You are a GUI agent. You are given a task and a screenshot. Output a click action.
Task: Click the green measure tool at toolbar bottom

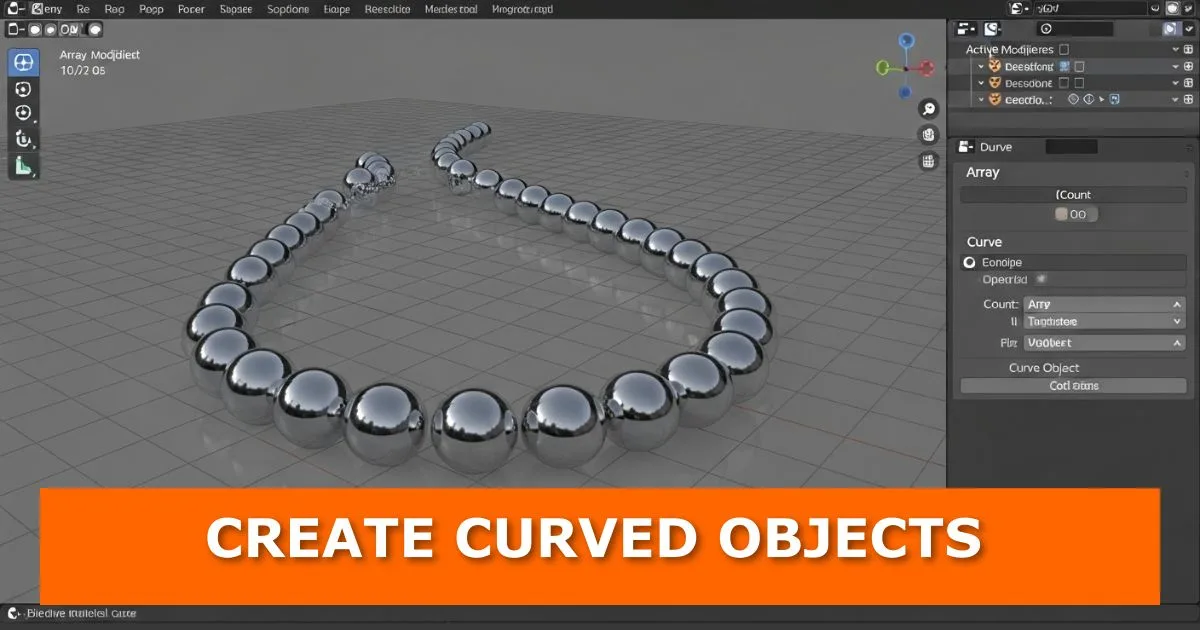click(x=23, y=166)
